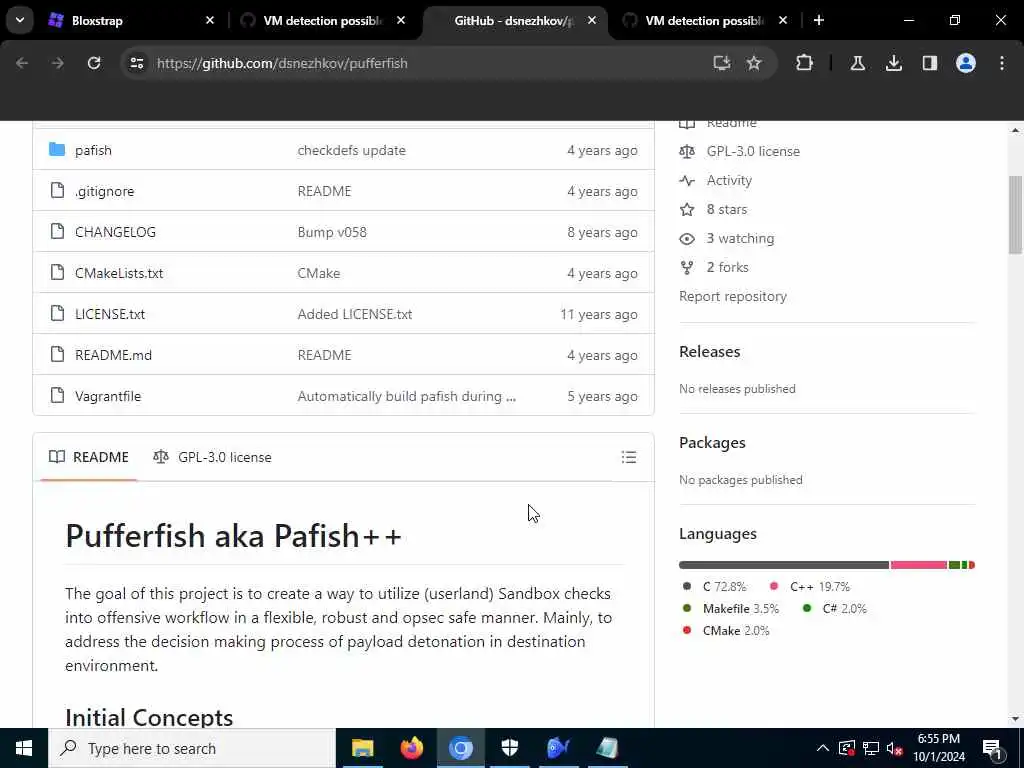Go forward to next page
This screenshot has width=1024, height=768.
pos(57,63)
